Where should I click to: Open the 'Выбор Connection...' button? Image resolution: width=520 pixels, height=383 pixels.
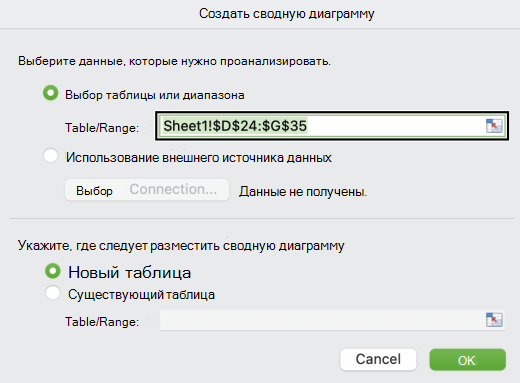[x=147, y=190]
